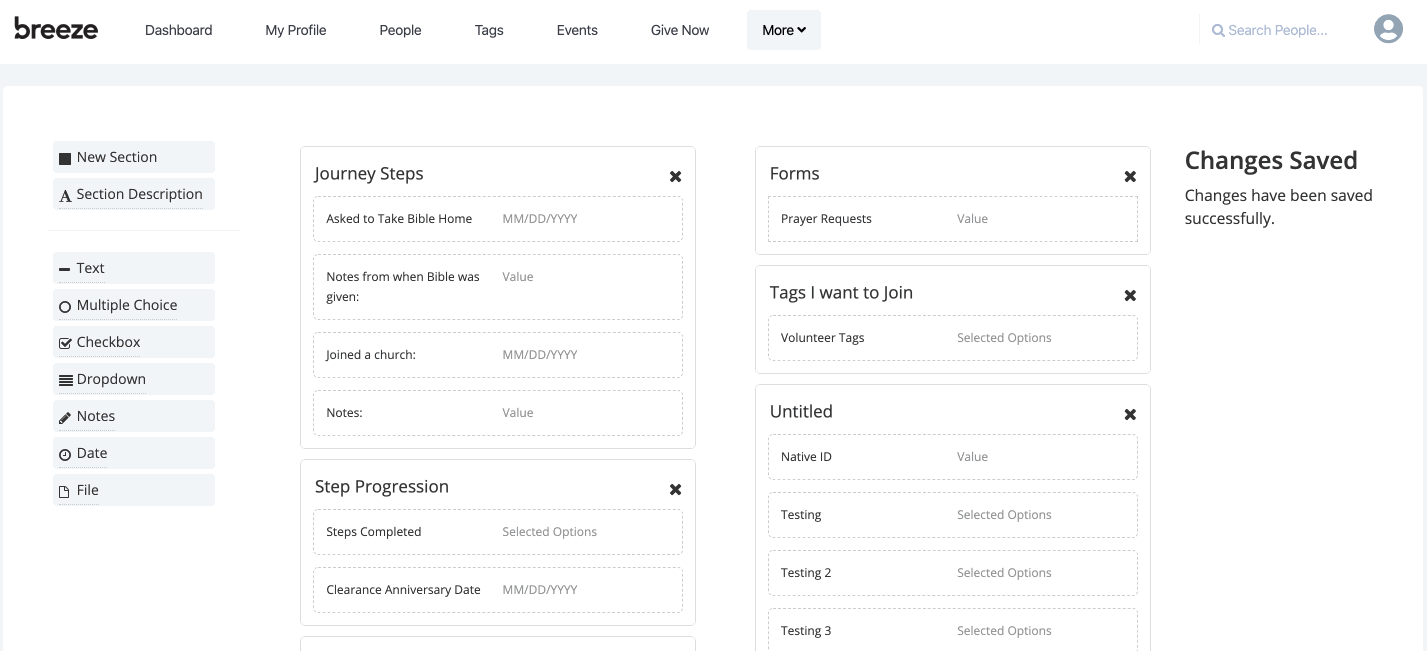Select the Date field clock icon

click(64, 453)
